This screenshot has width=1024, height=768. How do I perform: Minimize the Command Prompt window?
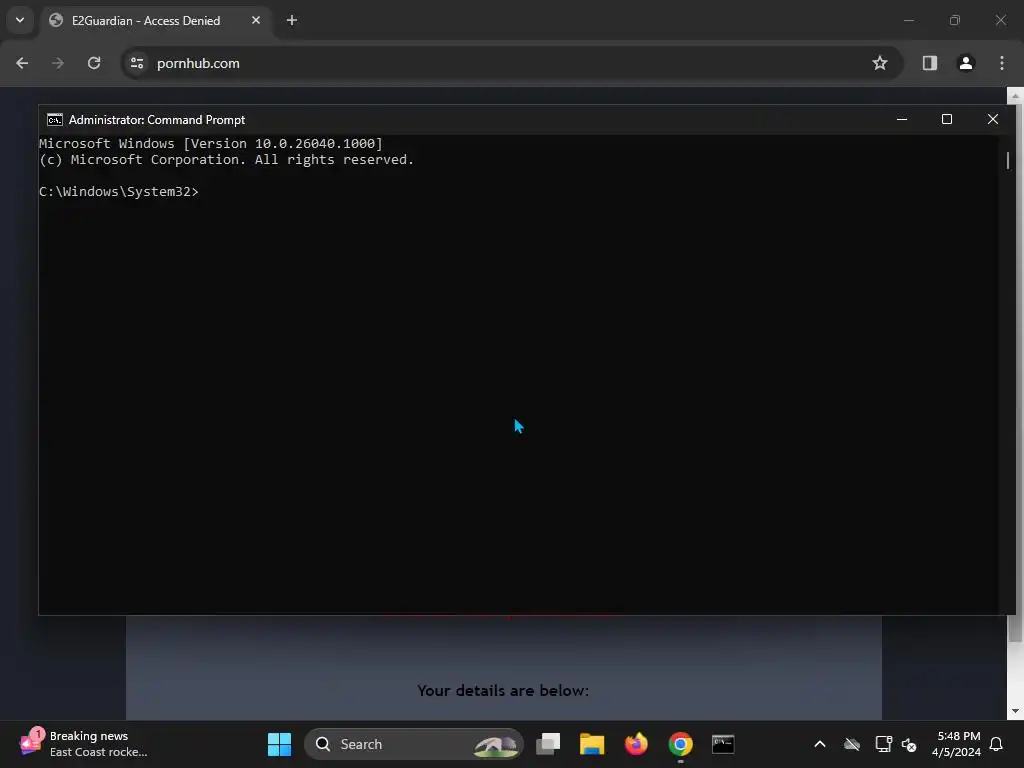point(902,120)
